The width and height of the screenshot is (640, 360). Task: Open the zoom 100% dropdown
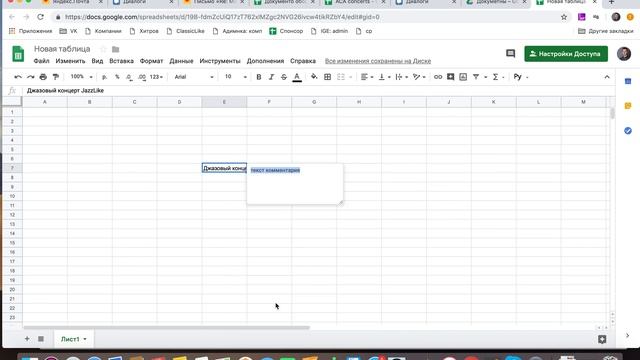(x=81, y=77)
